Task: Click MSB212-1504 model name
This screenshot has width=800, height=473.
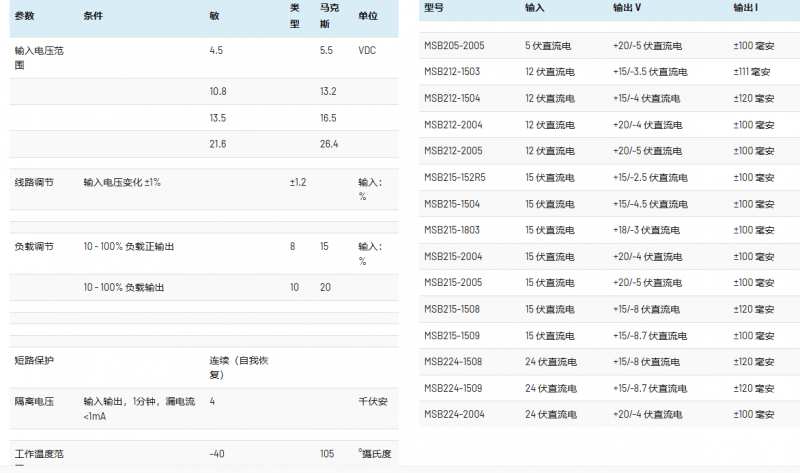Action: (x=452, y=98)
